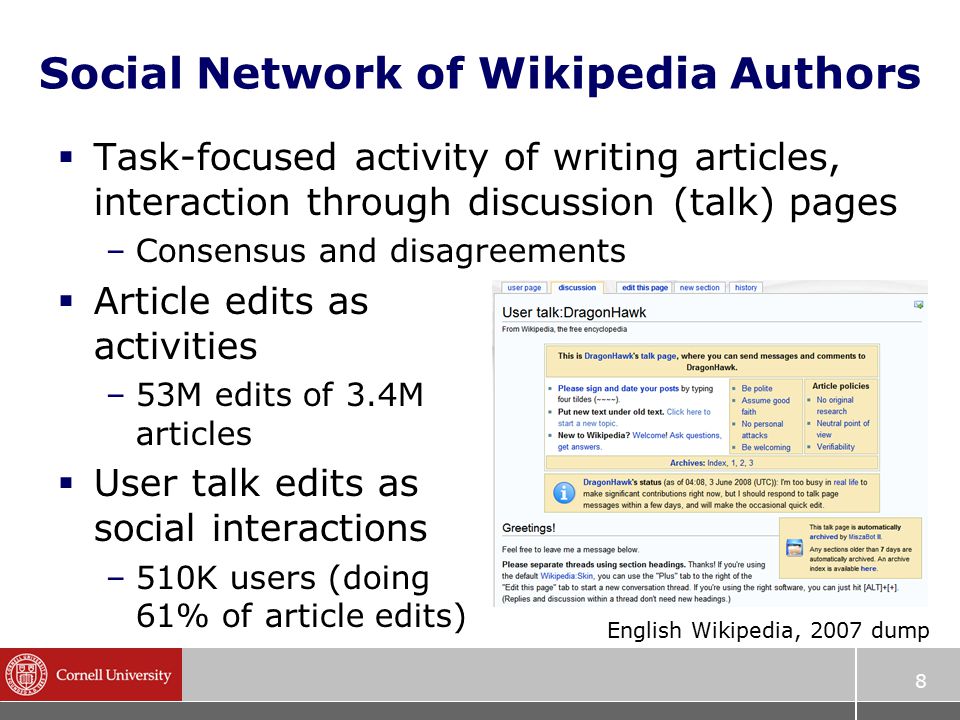Follow the 'Verifiability' link
Viewport: 960px width, 720px height.
pyautogui.click(x=835, y=446)
